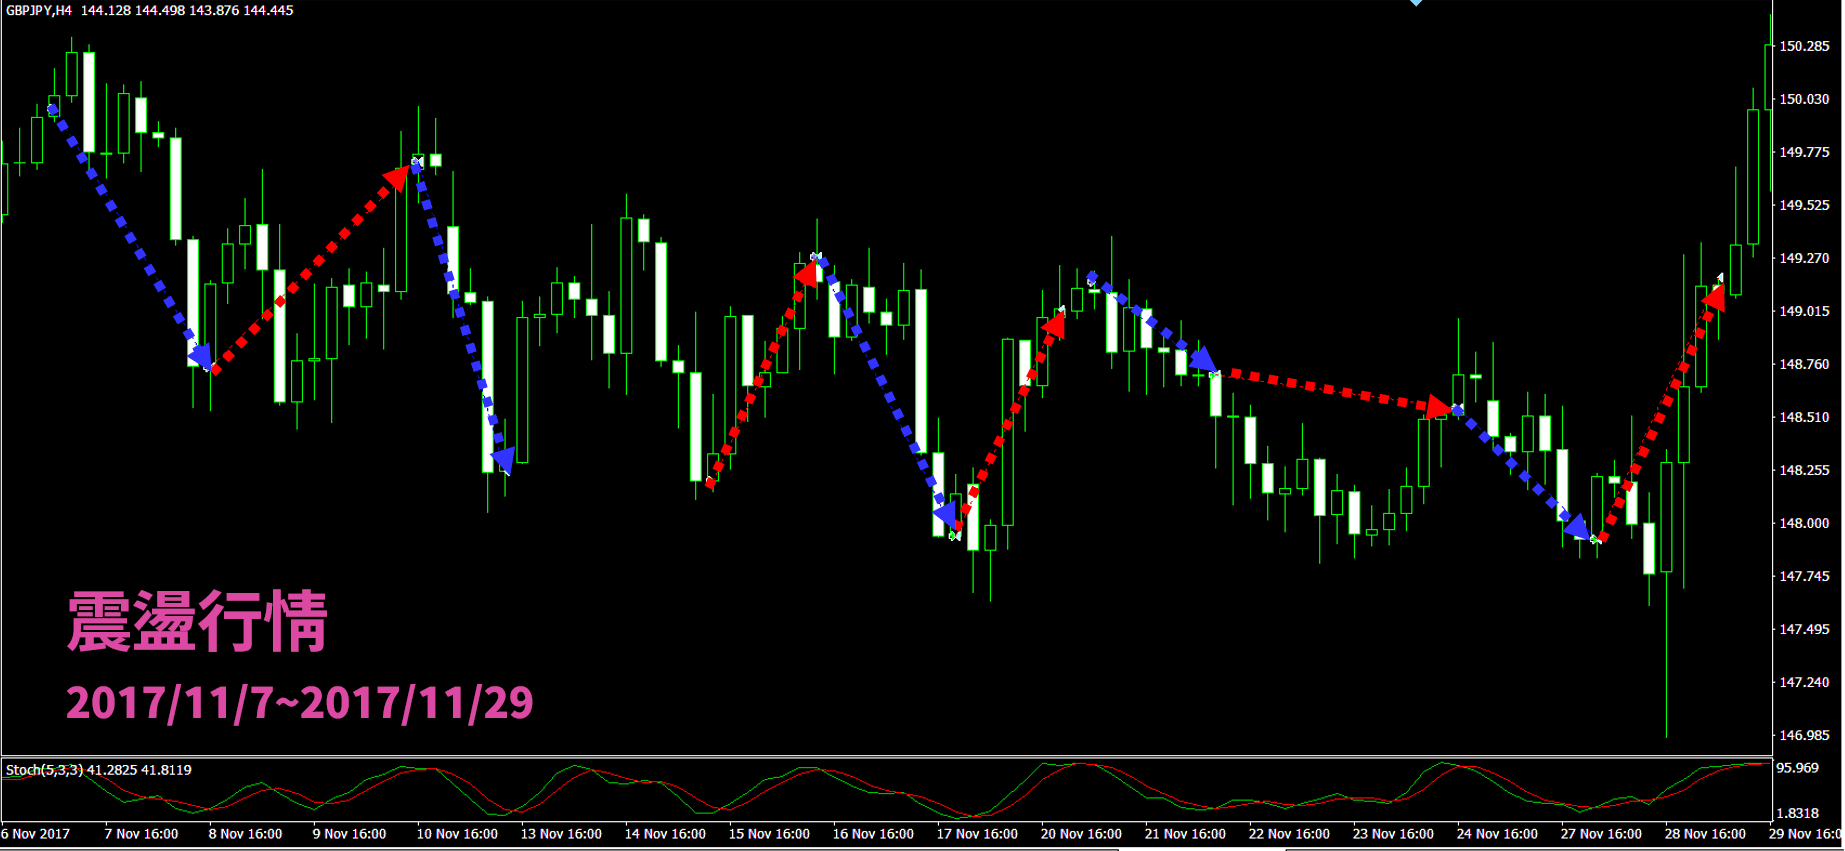Viewport: 1845px width, 851px height.
Task: Click red arrowhead at the 16 Nov peak
Action: 806,273
